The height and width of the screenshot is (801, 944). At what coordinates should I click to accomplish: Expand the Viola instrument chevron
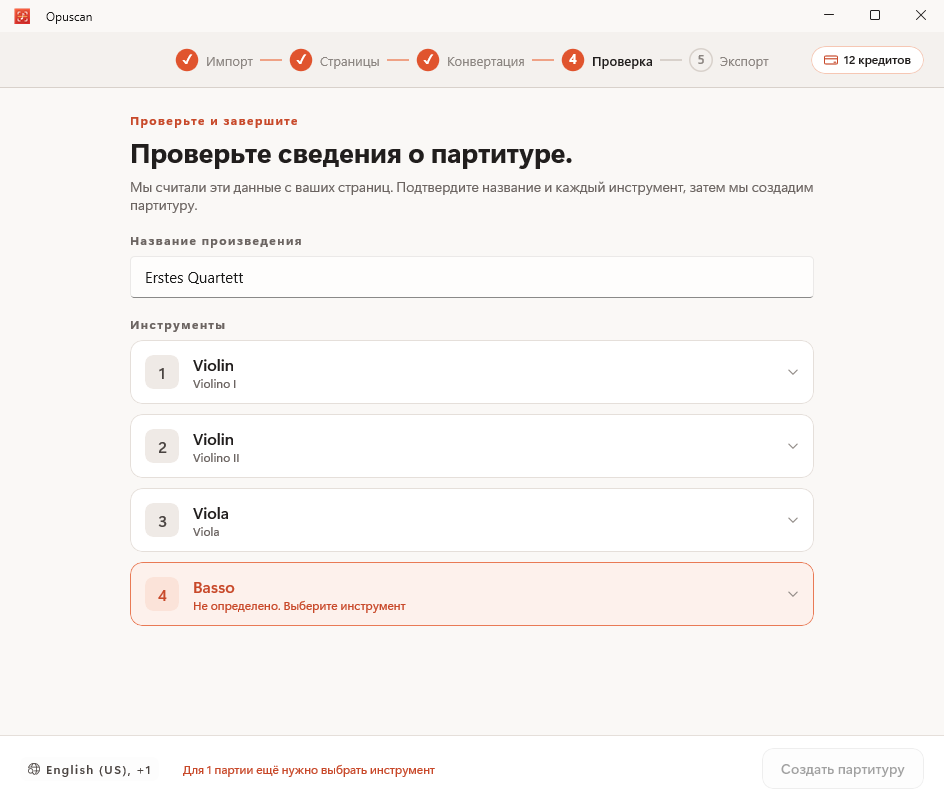coord(793,520)
